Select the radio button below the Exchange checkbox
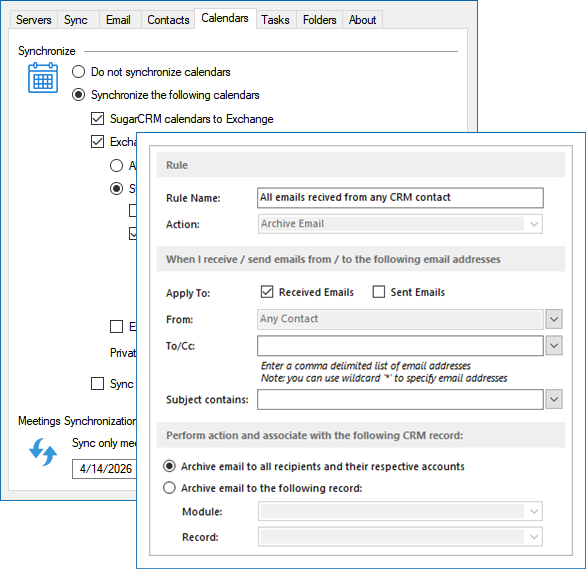Image resolution: width=586 pixels, height=570 pixels. [x=116, y=165]
